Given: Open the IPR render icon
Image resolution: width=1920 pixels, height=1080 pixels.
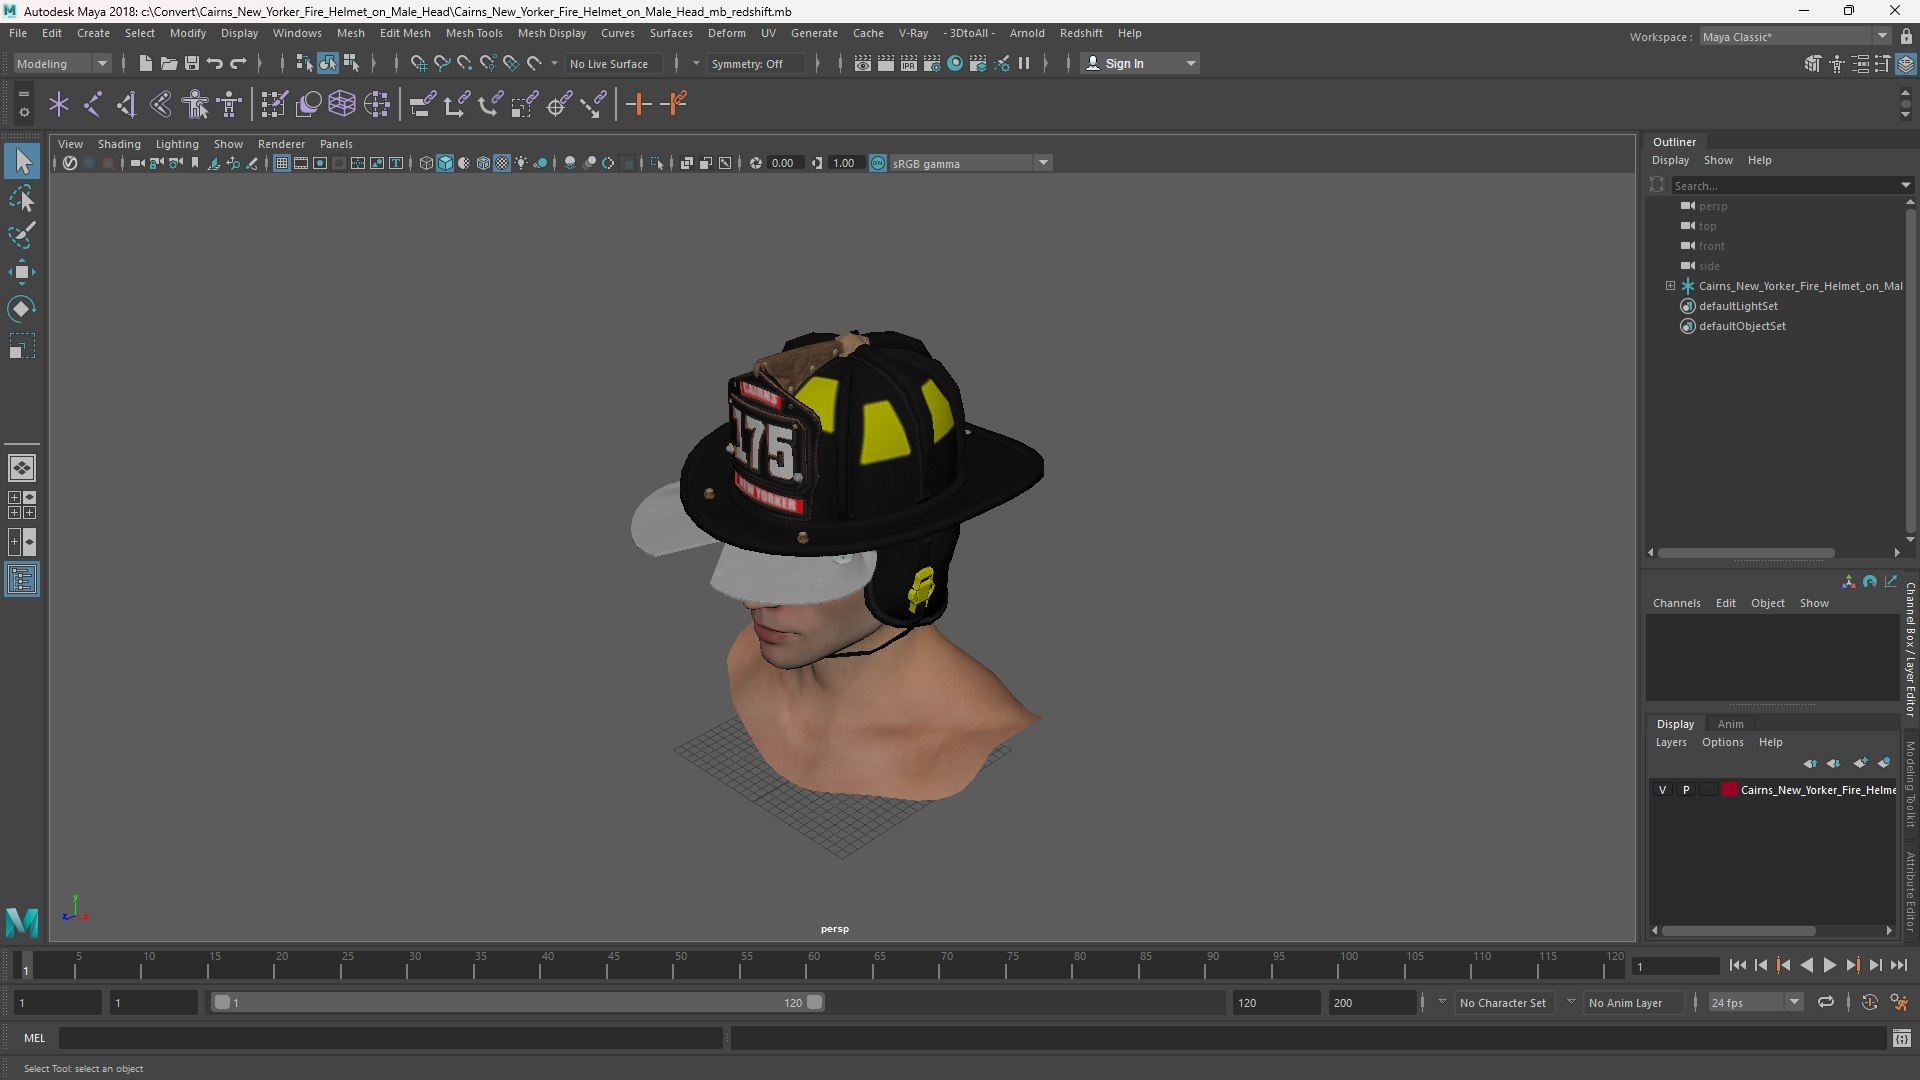Looking at the screenshot, I should click(x=909, y=63).
